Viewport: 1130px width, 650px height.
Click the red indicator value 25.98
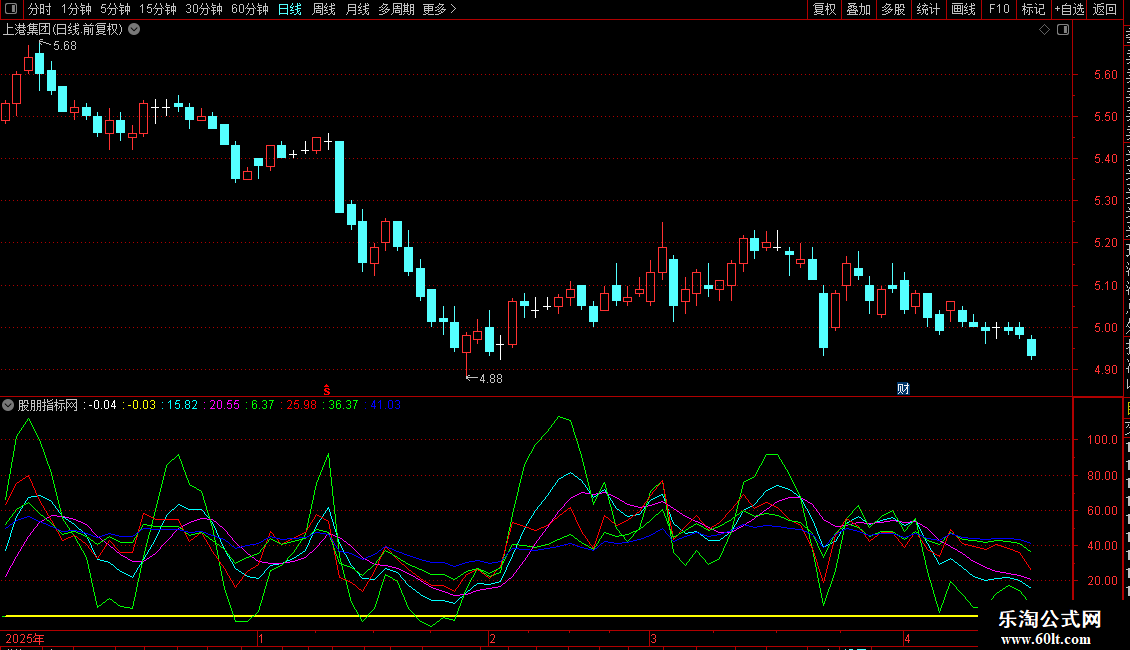301,405
